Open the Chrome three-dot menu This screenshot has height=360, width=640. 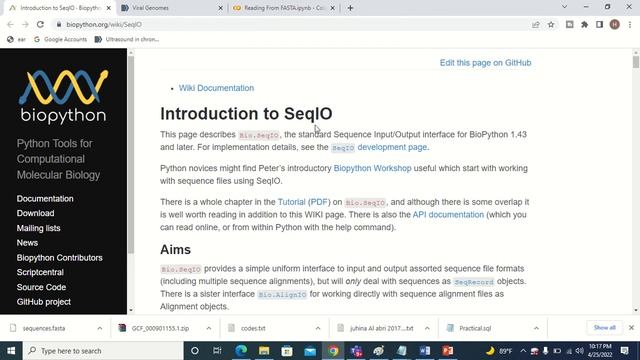pos(630,24)
